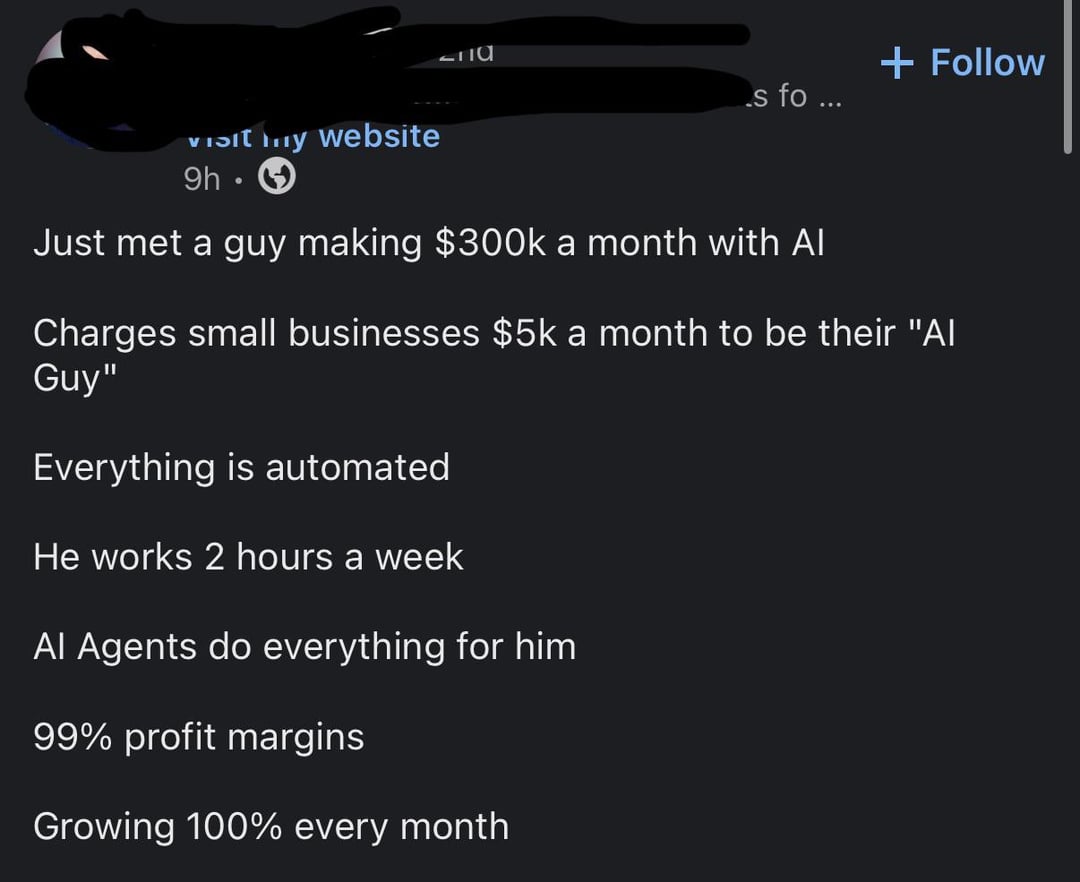Screen dimensions: 1080x882
Task: Open the Visit my website link
Action: point(313,136)
